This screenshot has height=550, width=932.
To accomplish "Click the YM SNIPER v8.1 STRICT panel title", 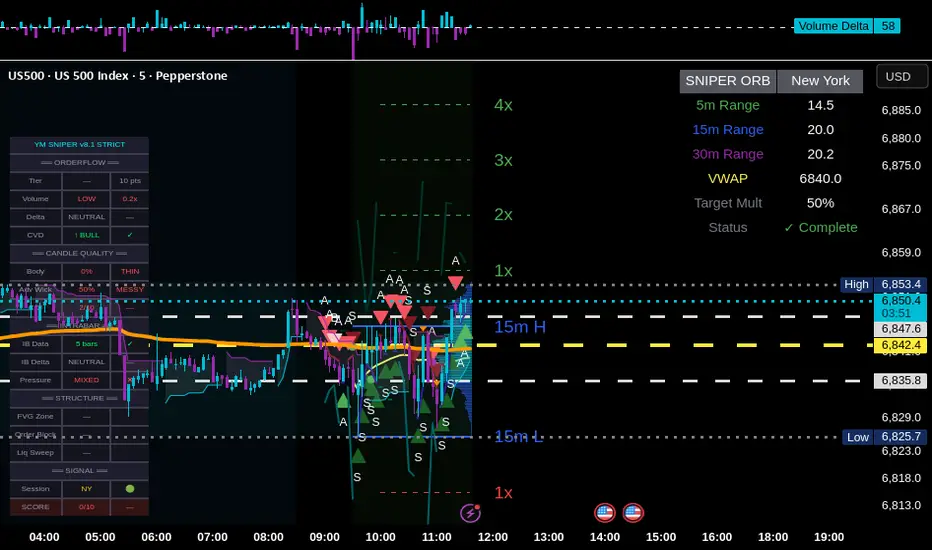I will point(80,144).
